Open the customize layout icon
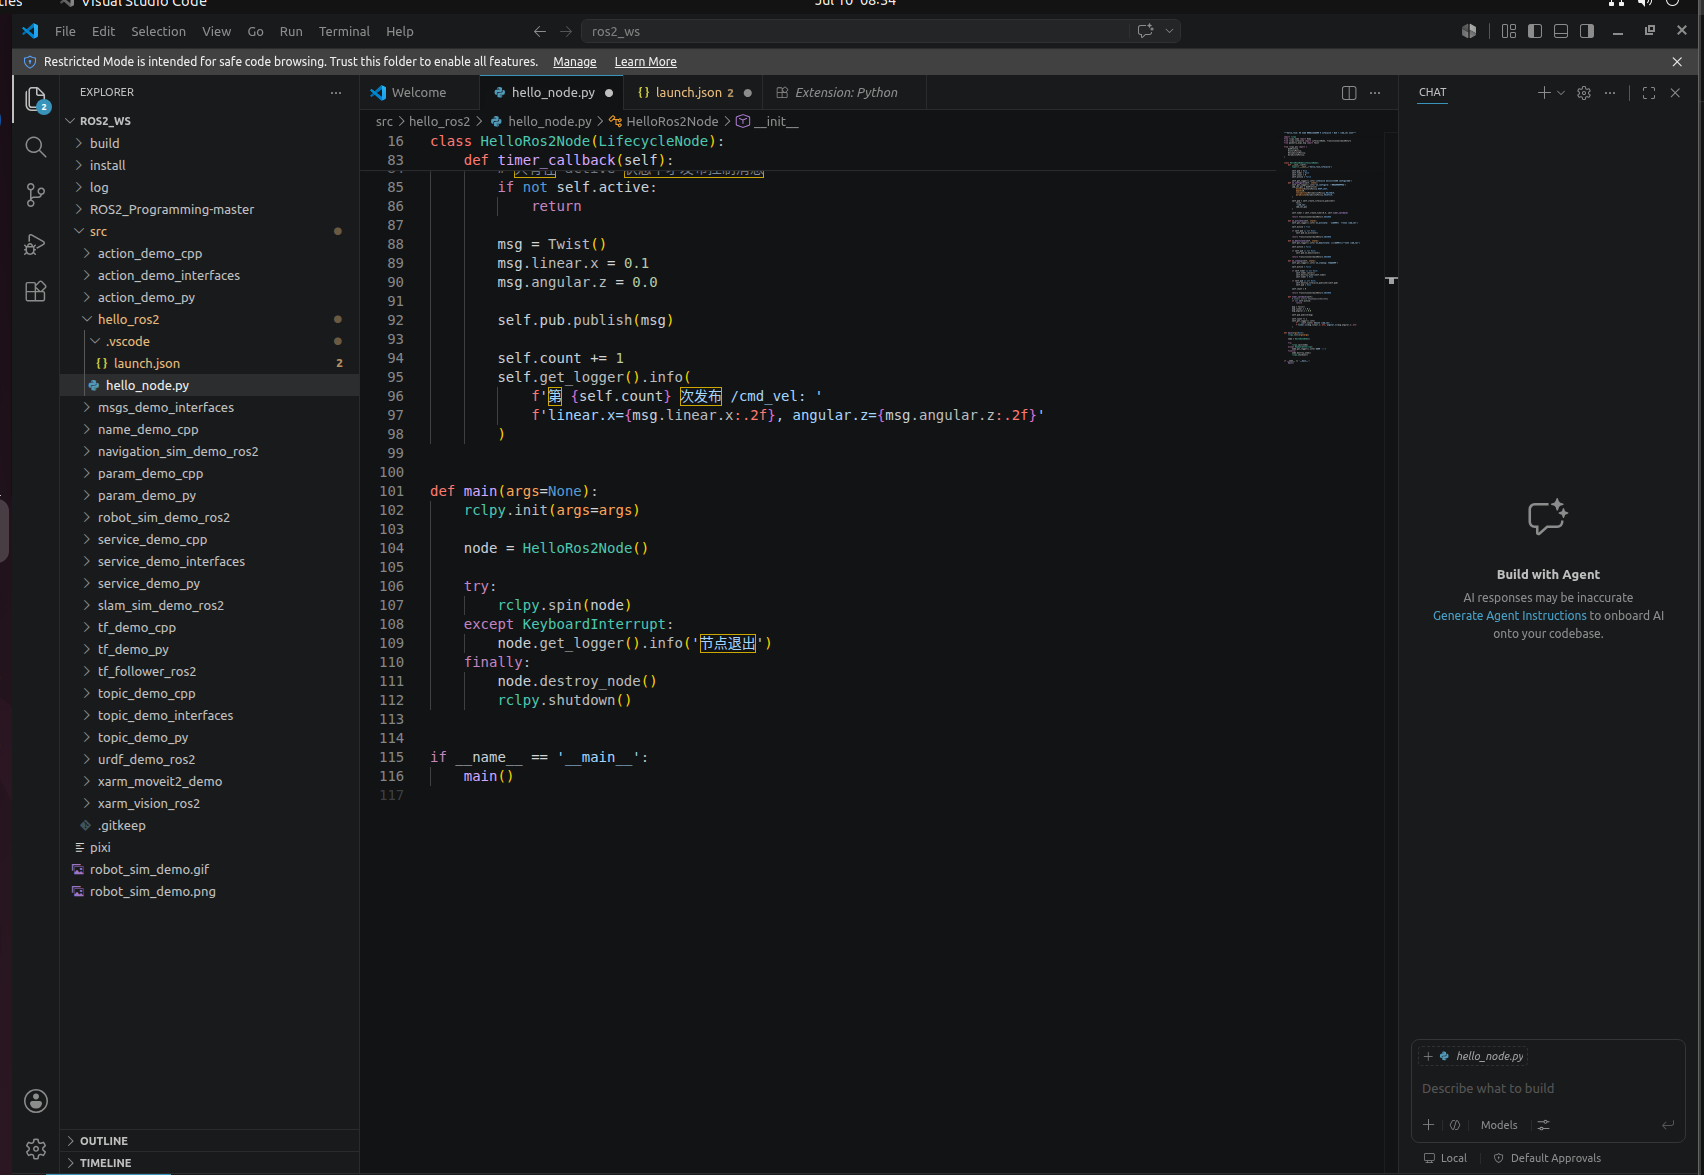 coord(1509,31)
